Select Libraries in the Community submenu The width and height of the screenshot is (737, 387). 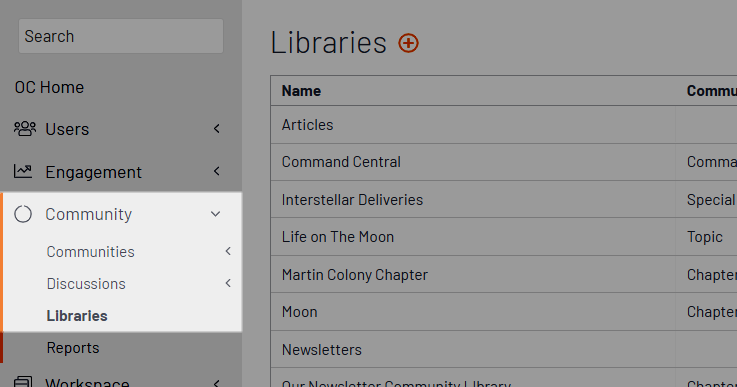click(77, 316)
